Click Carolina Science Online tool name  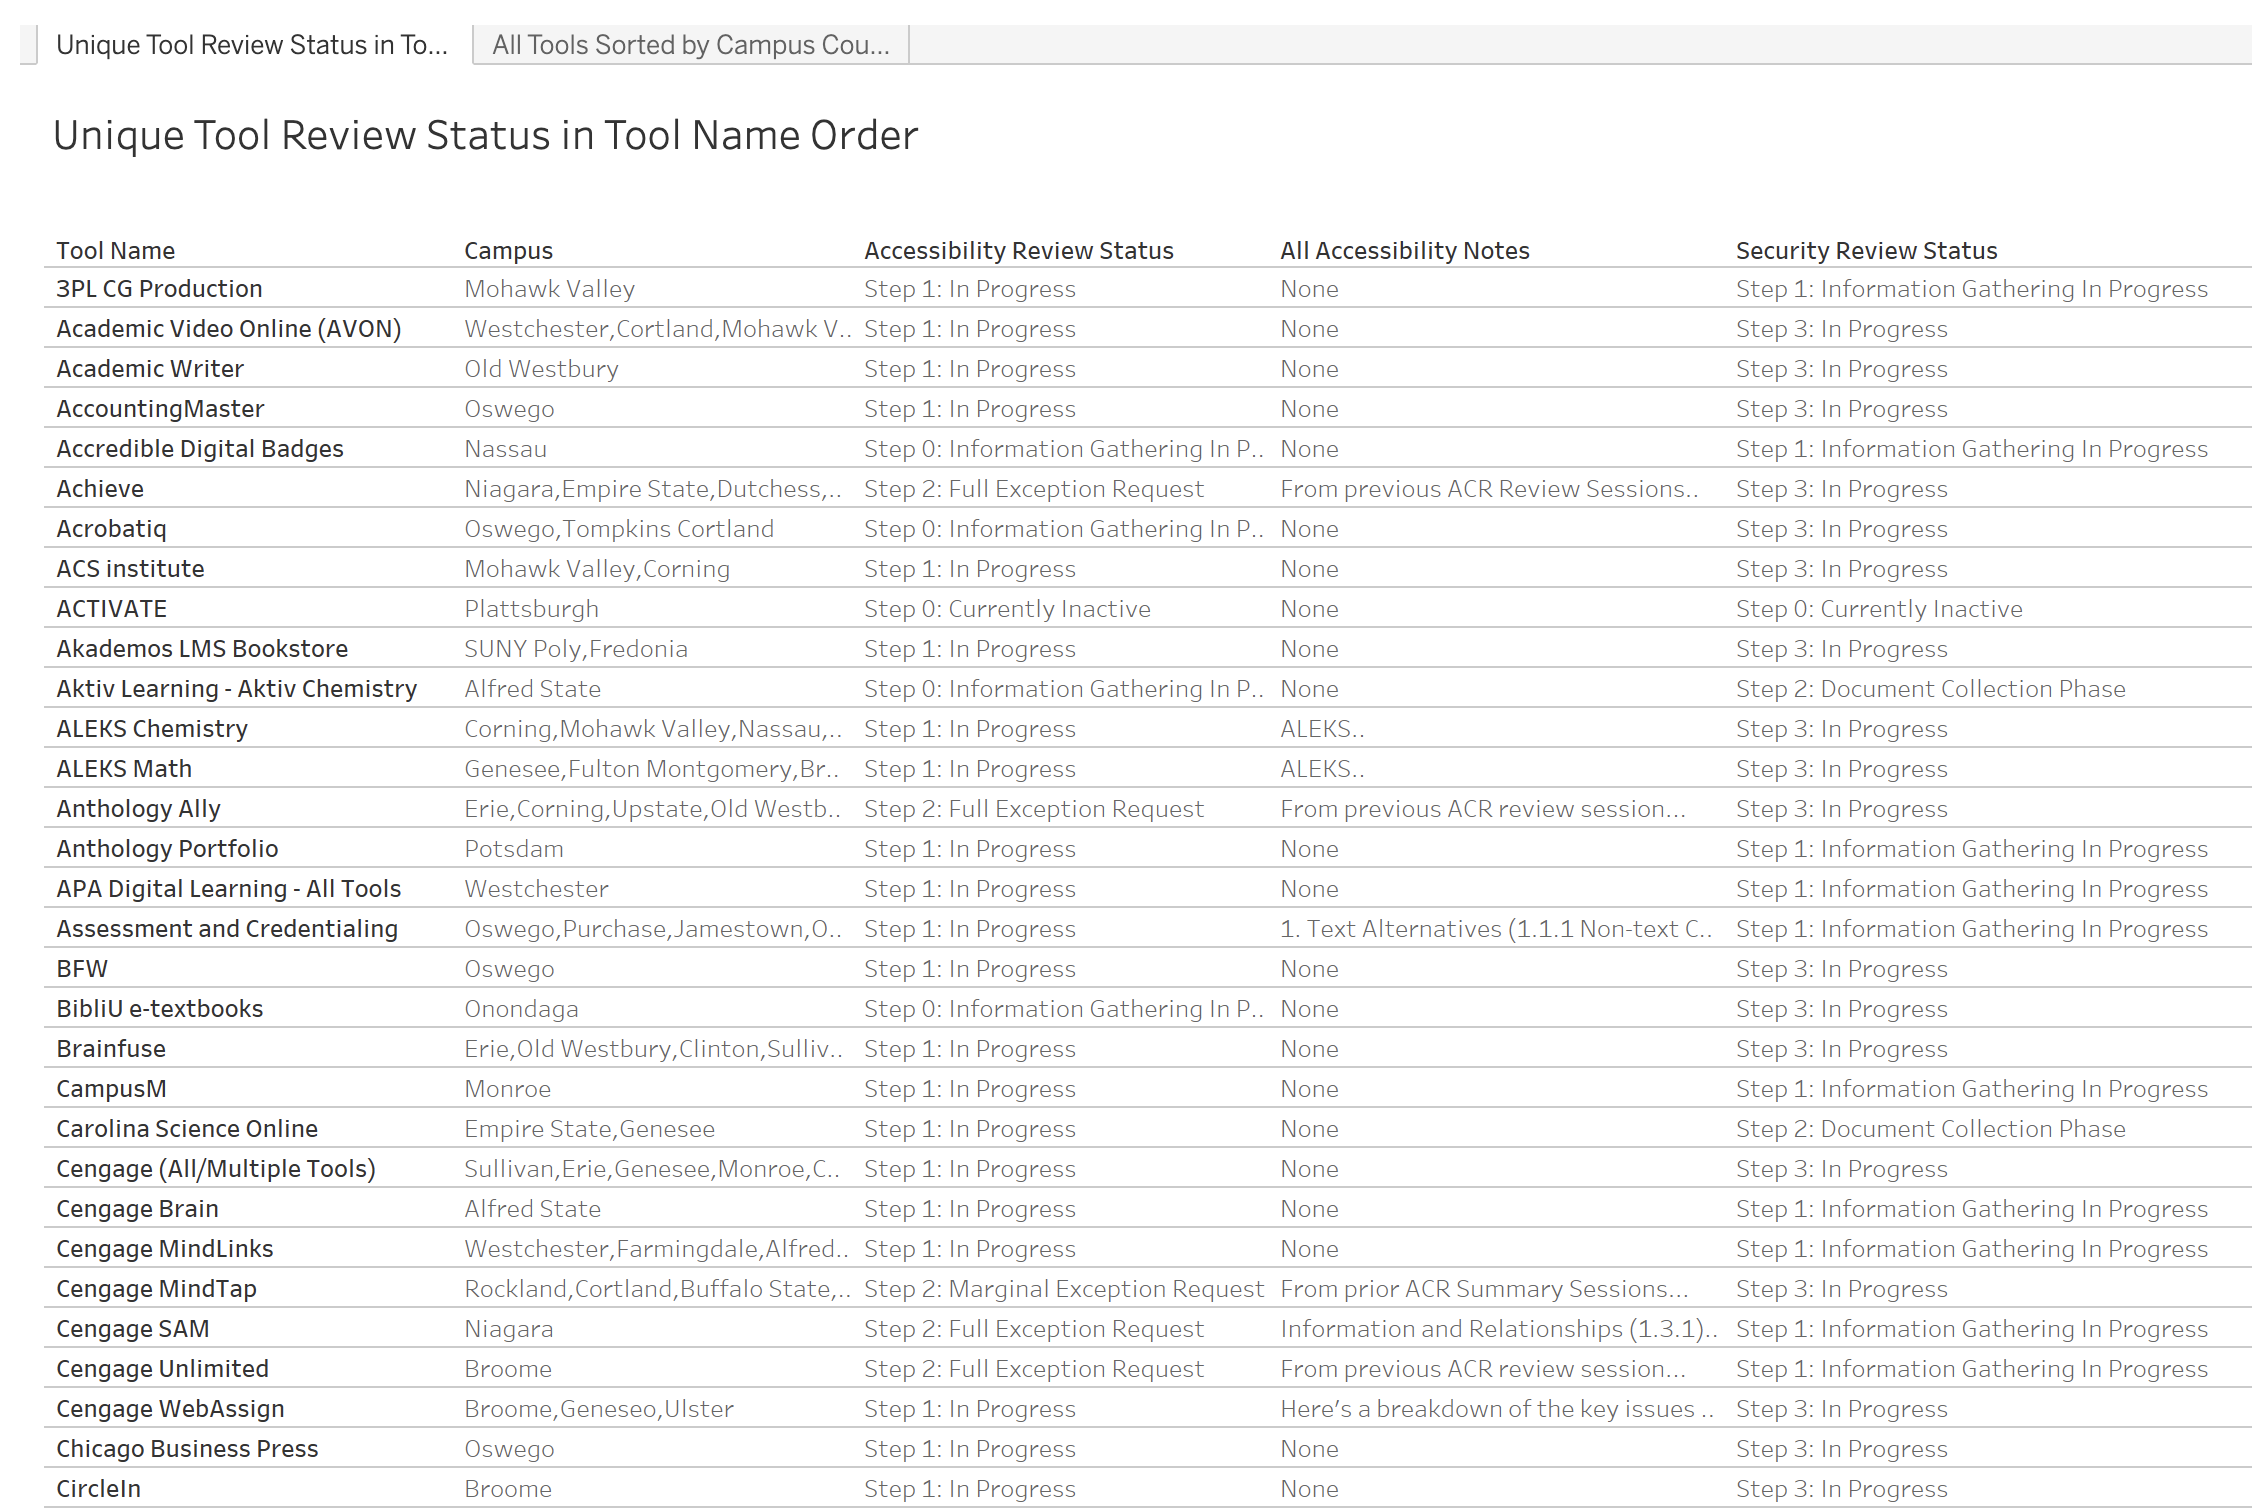click(x=187, y=1129)
